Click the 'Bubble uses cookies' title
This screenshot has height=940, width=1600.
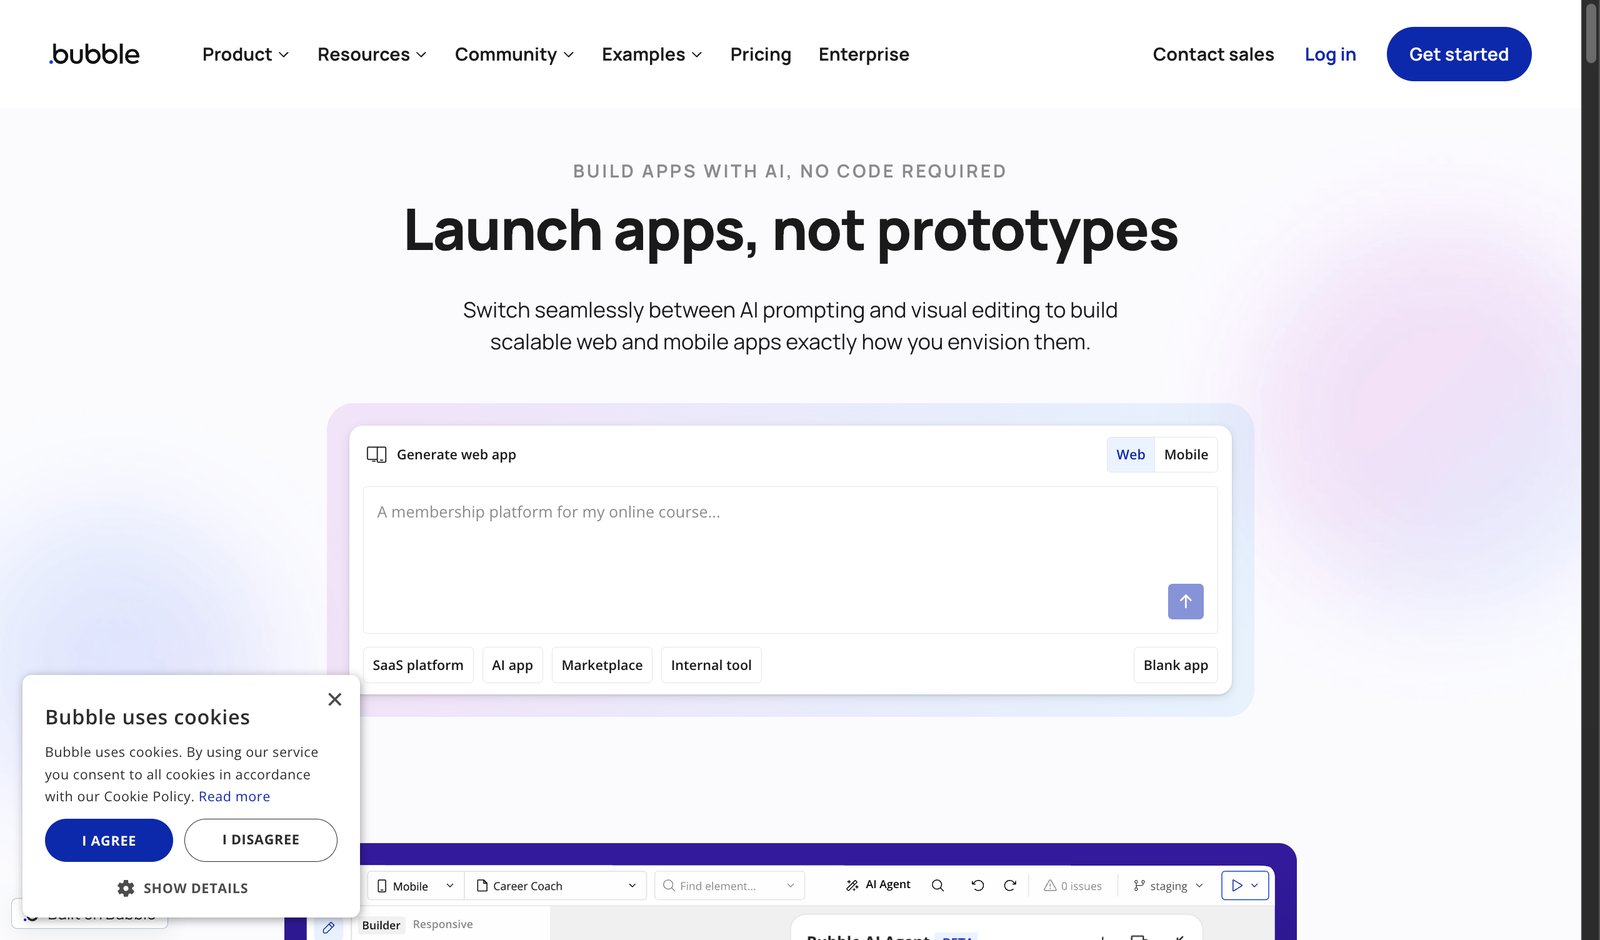(x=147, y=717)
